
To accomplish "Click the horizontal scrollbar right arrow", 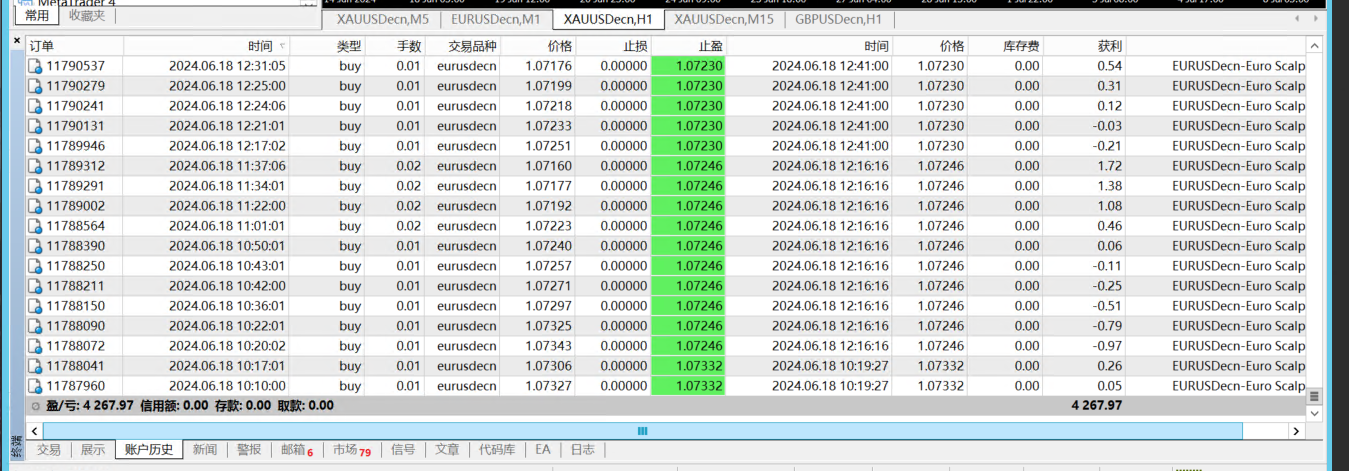I will [x=1296, y=431].
